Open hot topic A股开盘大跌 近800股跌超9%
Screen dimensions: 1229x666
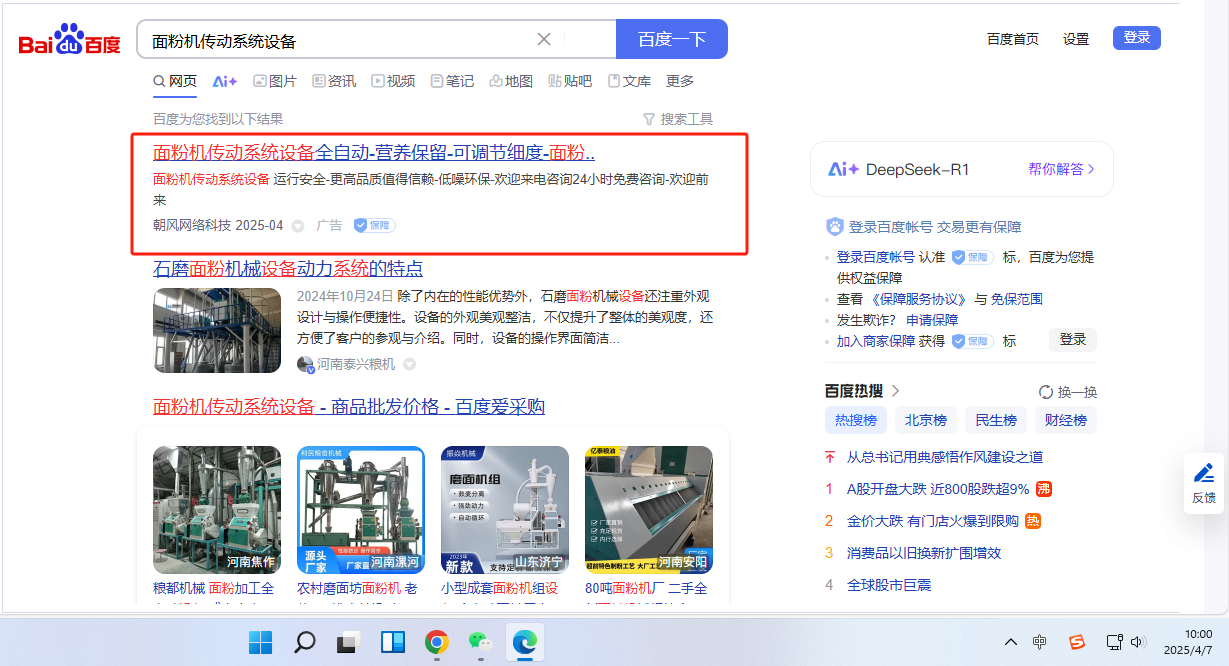938,489
